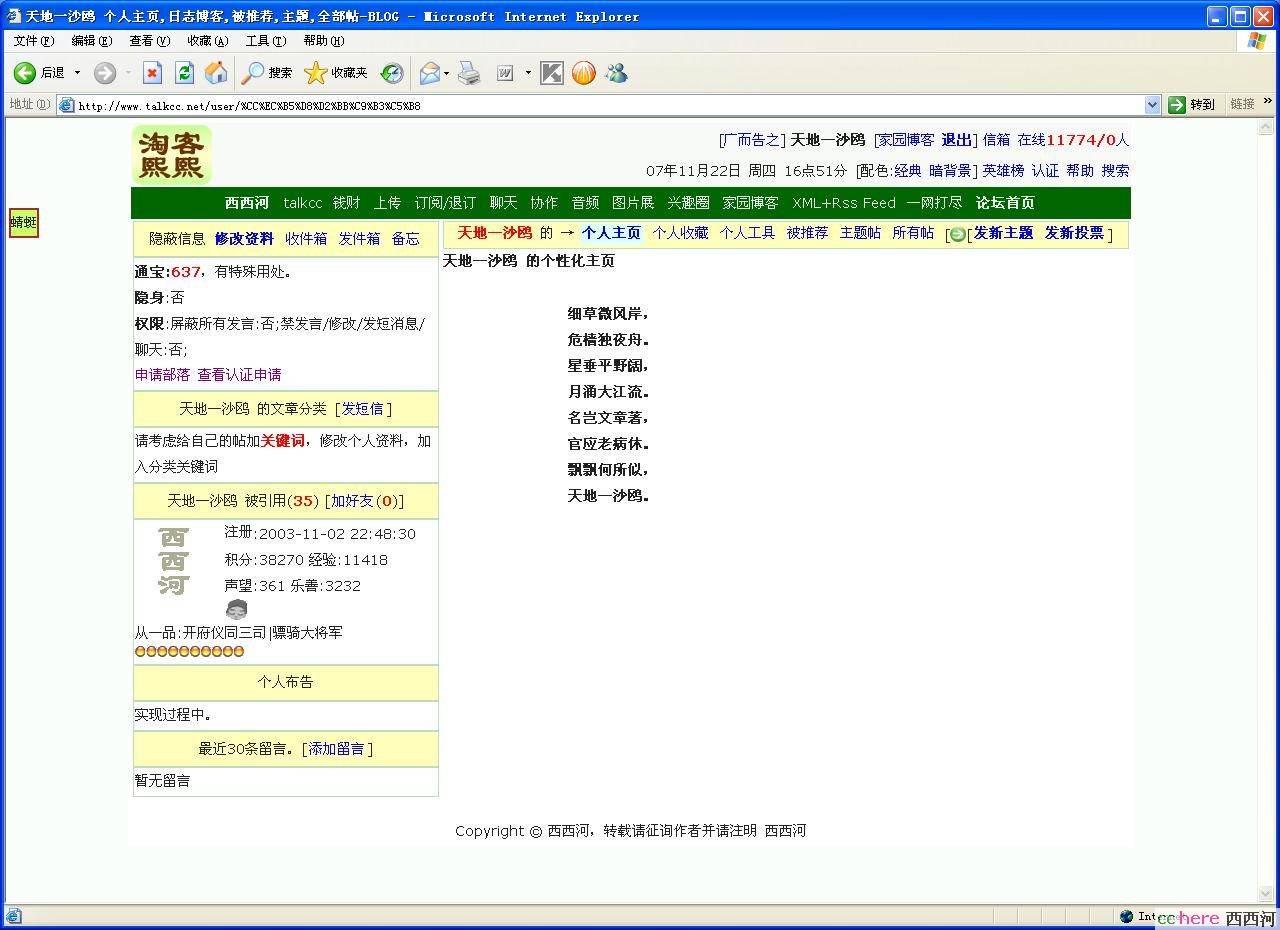The height and width of the screenshot is (930, 1280).
Task: Click the IE Back arrow button
Action: (x=26, y=73)
